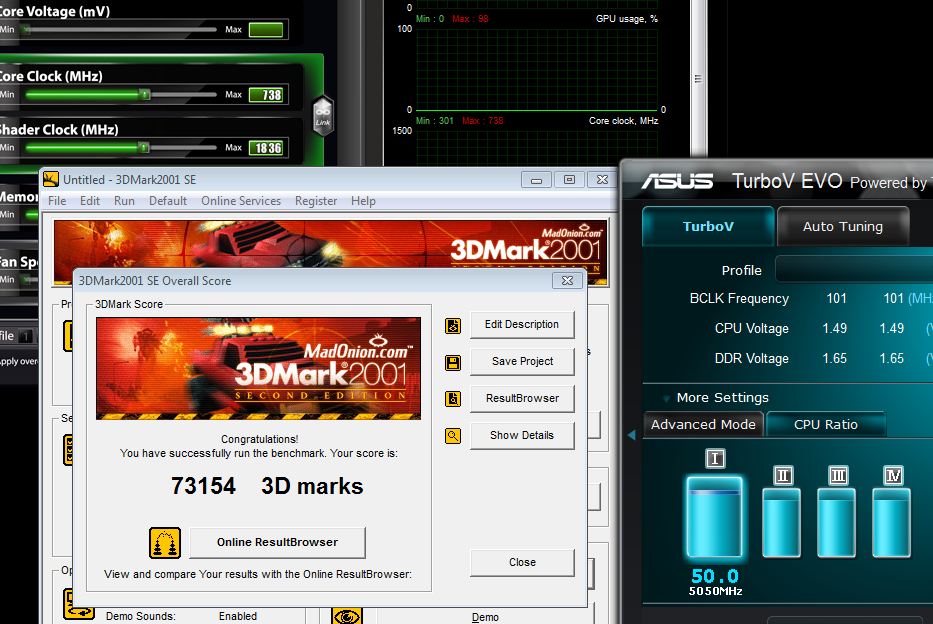Viewport: 933px width, 624px height.
Task: Click the Shader Clock value field 1836
Action: 265,148
